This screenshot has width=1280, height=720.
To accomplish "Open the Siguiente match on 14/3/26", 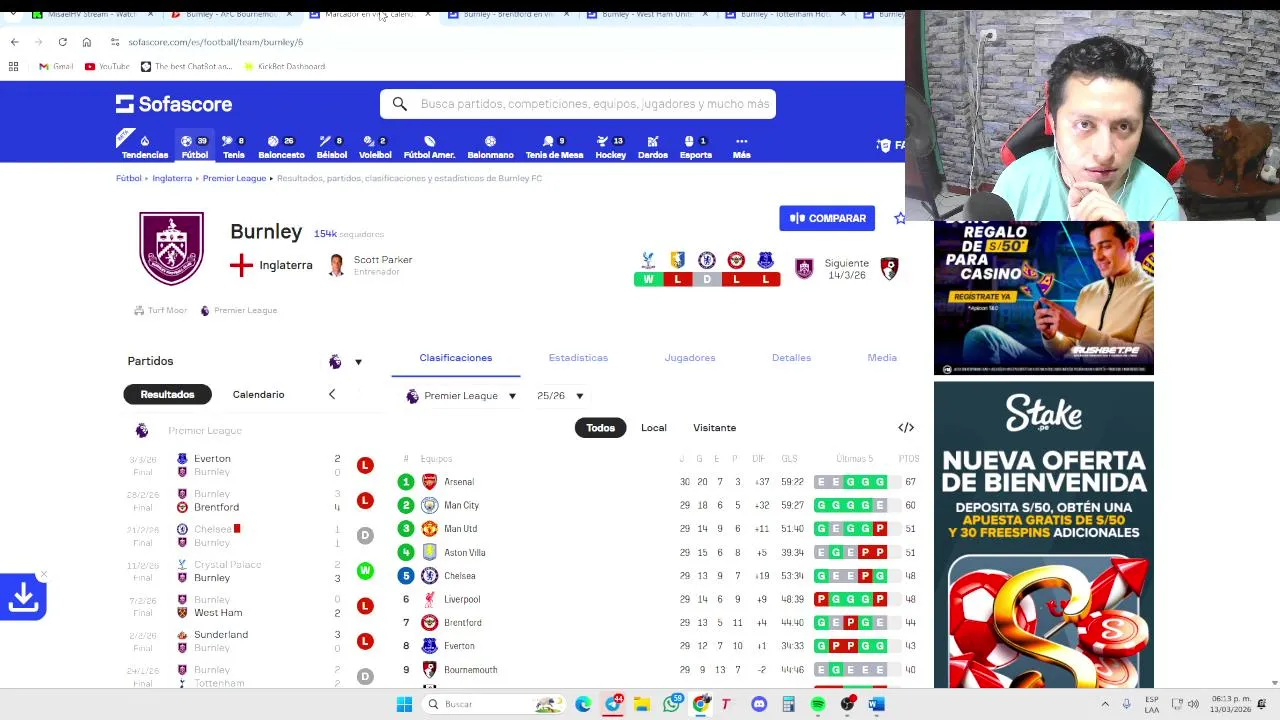I will [x=846, y=269].
